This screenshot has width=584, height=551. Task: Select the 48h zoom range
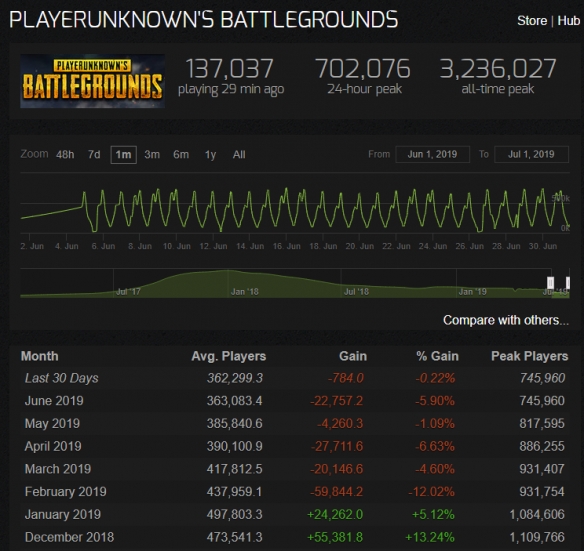point(65,155)
